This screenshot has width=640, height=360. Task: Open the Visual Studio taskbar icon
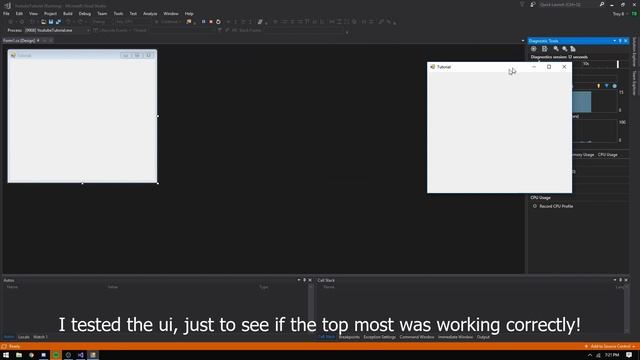tap(80, 355)
